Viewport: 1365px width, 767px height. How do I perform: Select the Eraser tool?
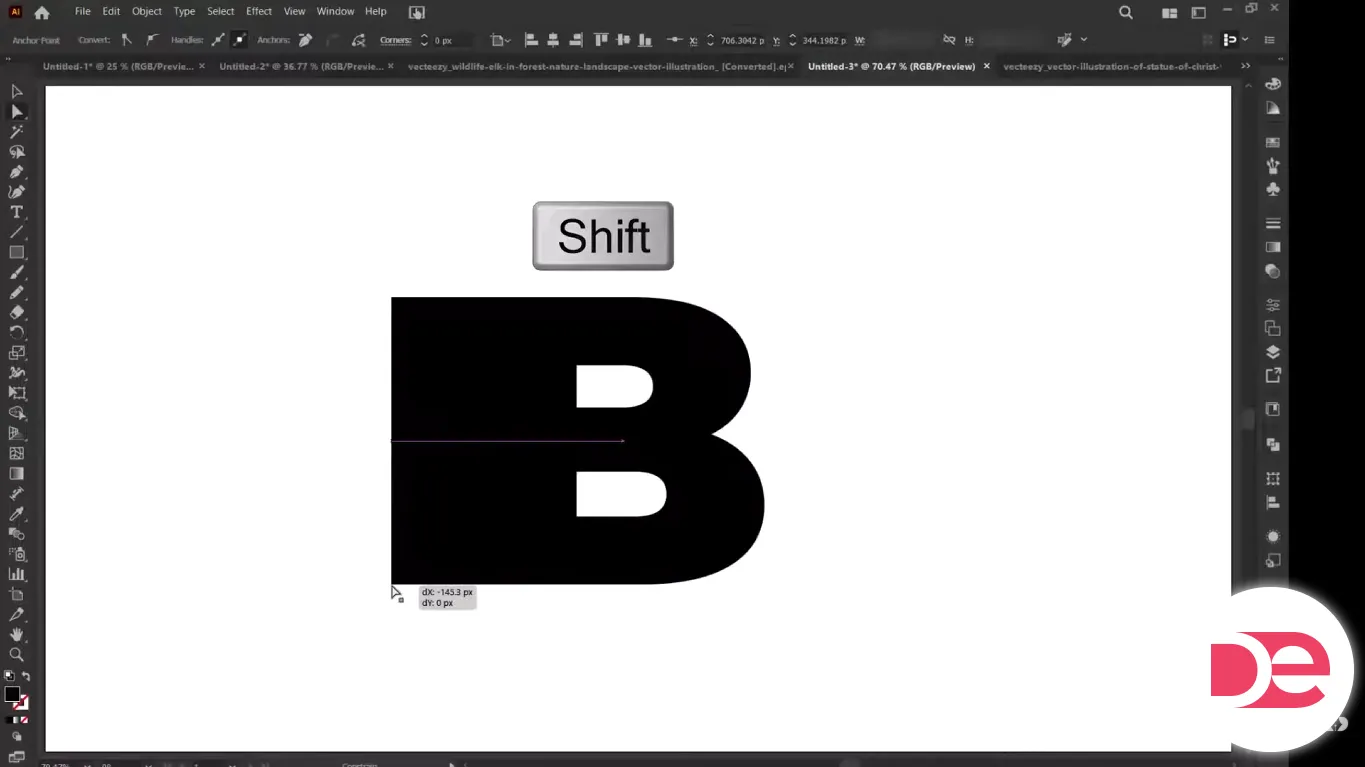point(17,312)
